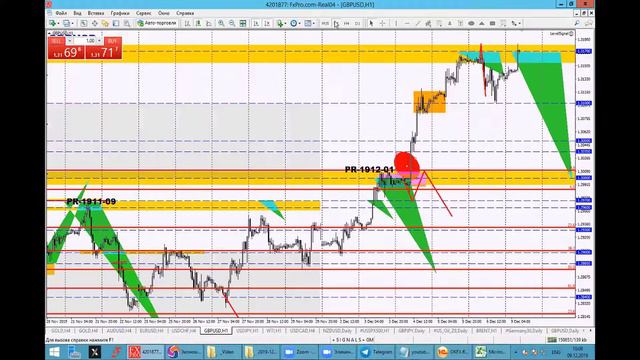Screen dimensions: 640x360
Task: Switch chart to candlestick style
Action: 198,23
